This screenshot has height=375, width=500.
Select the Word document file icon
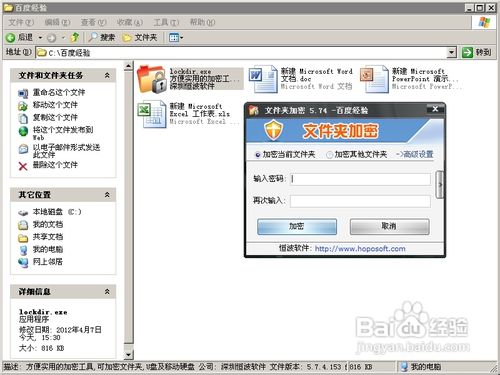tap(263, 79)
